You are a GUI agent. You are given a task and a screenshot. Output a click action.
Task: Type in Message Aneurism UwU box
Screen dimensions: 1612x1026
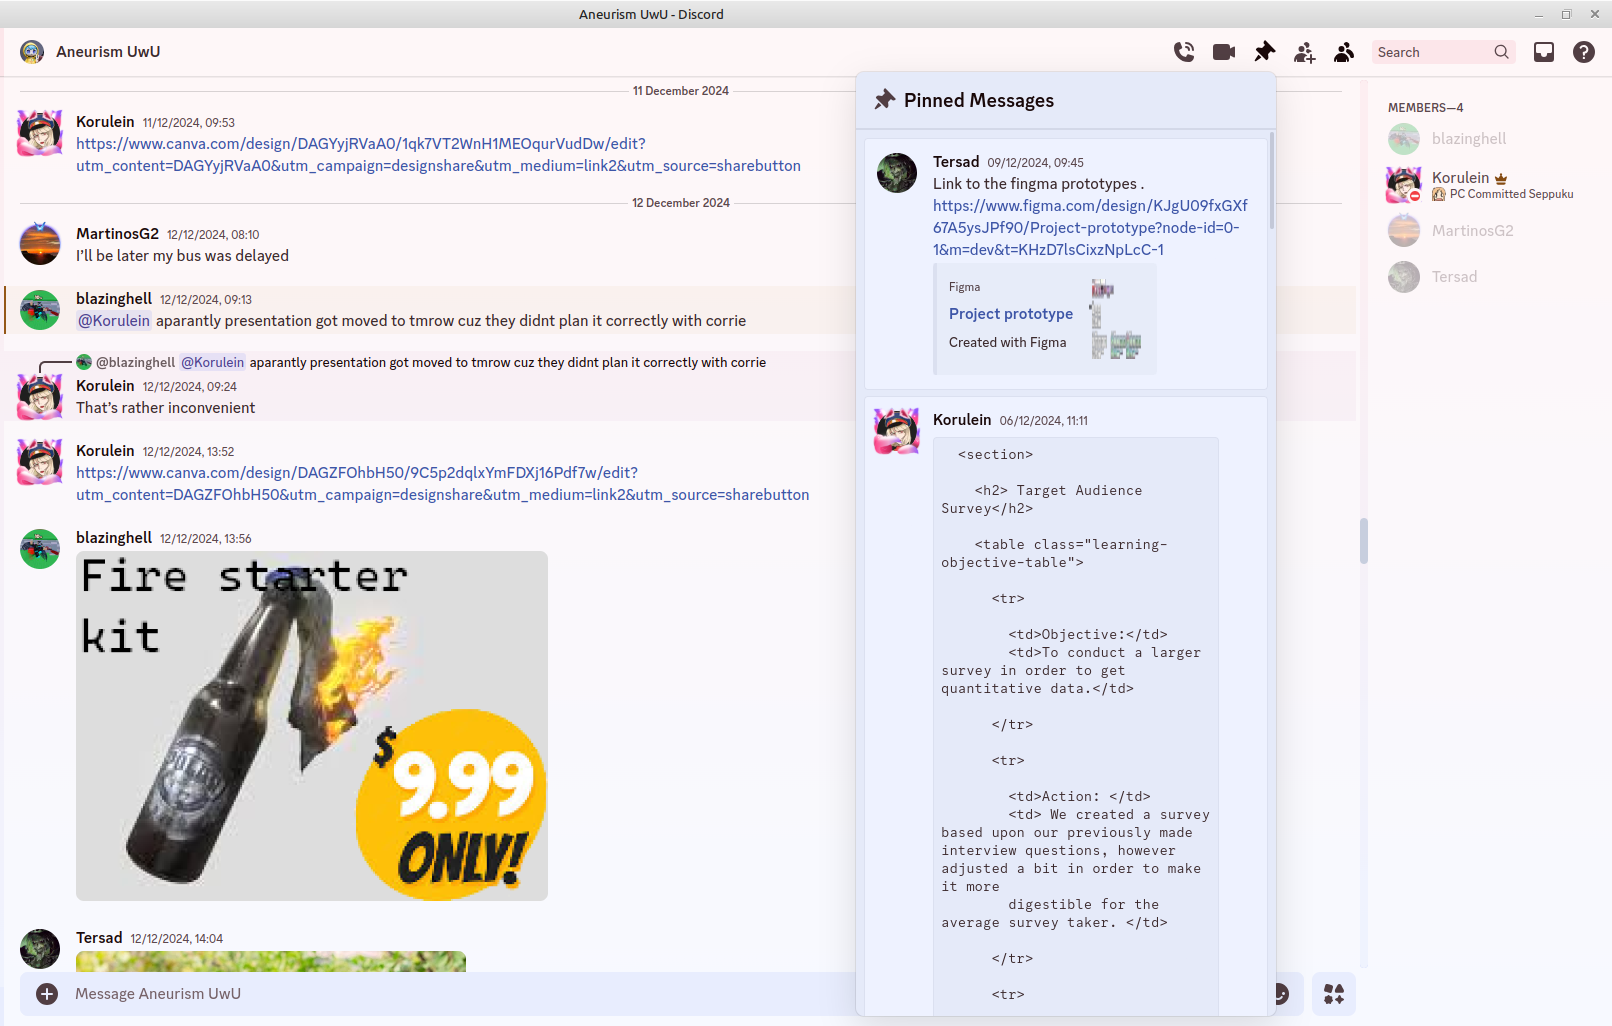tap(400, 994)
